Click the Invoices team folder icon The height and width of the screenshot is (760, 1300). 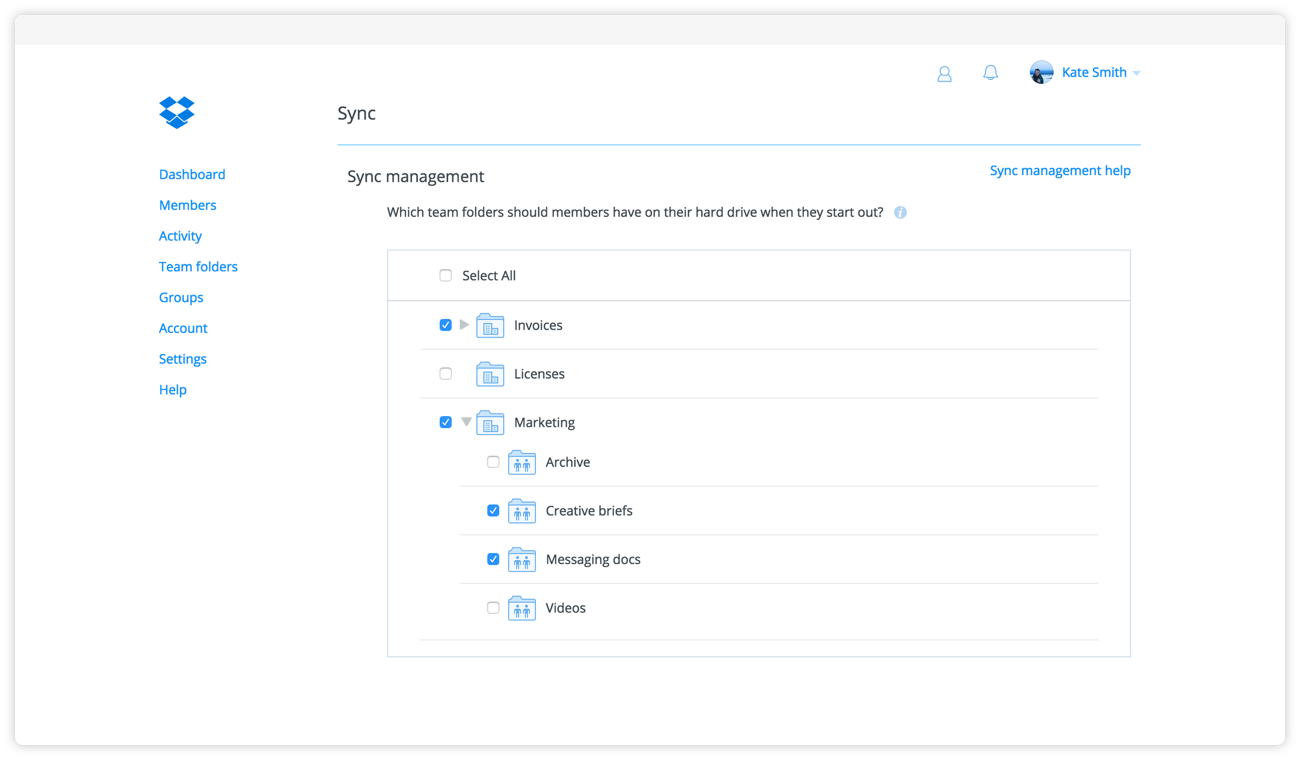click(x=490, y=326)
